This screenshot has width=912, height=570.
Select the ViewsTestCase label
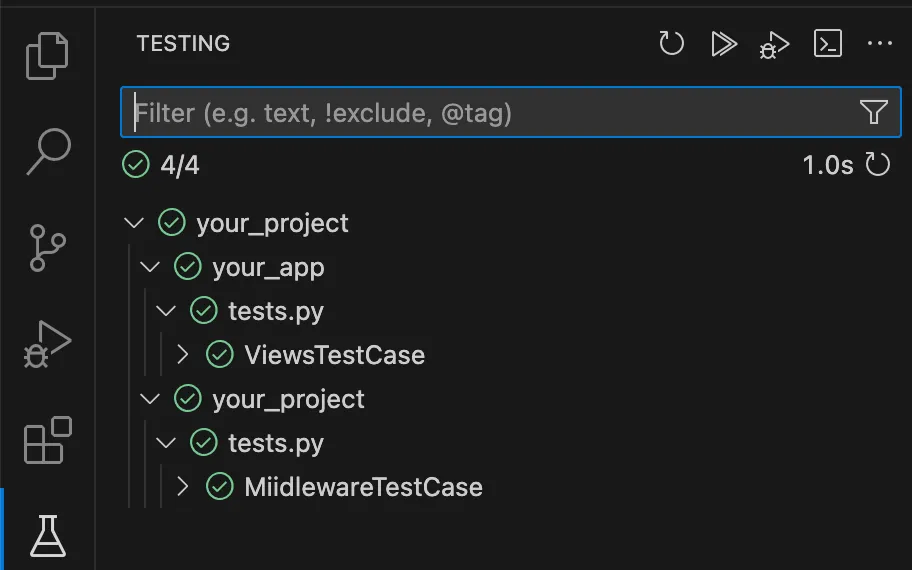coord(334,355)
